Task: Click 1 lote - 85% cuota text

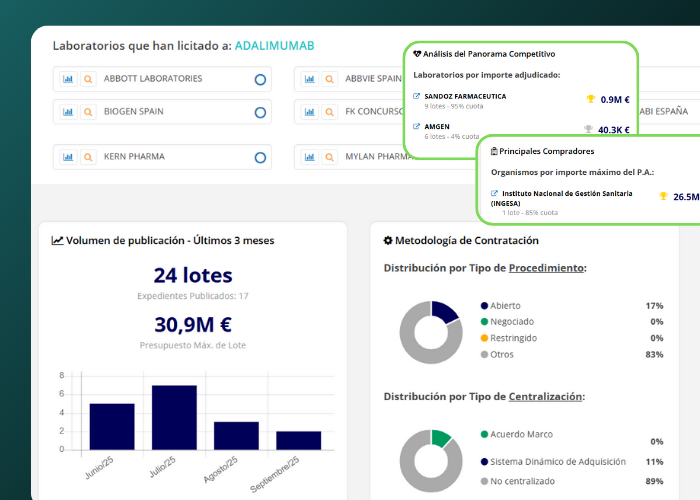Action: click(530, 212)
